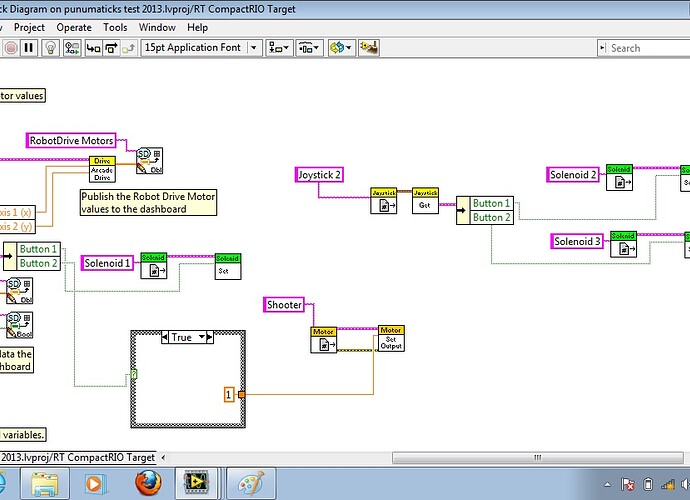Click the Step Into button
Viewport: 690px width, 500px height.
[93, 48]
